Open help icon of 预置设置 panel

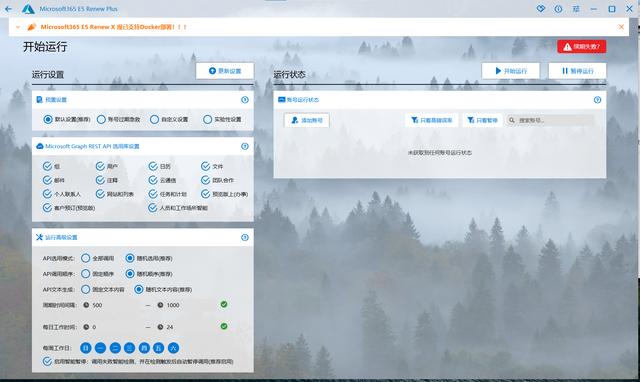(245, 100)
